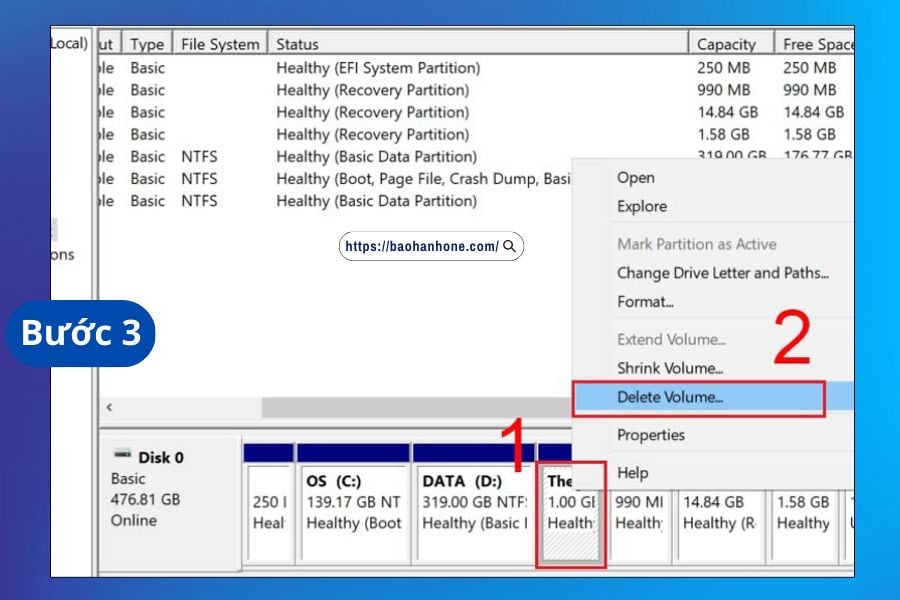Choose Shrink Volume in the context menu

click(x=669, y=368)
